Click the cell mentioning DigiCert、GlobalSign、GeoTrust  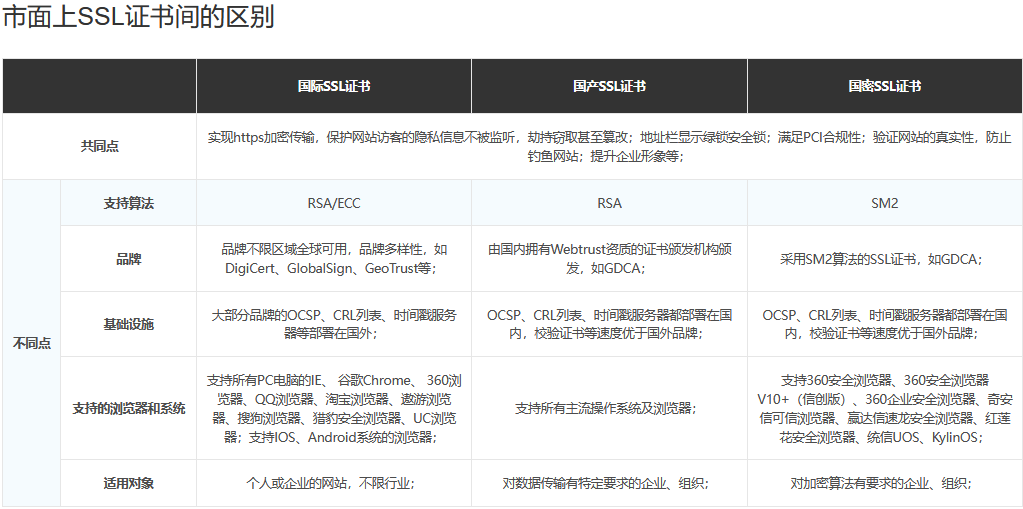(334, 259)
